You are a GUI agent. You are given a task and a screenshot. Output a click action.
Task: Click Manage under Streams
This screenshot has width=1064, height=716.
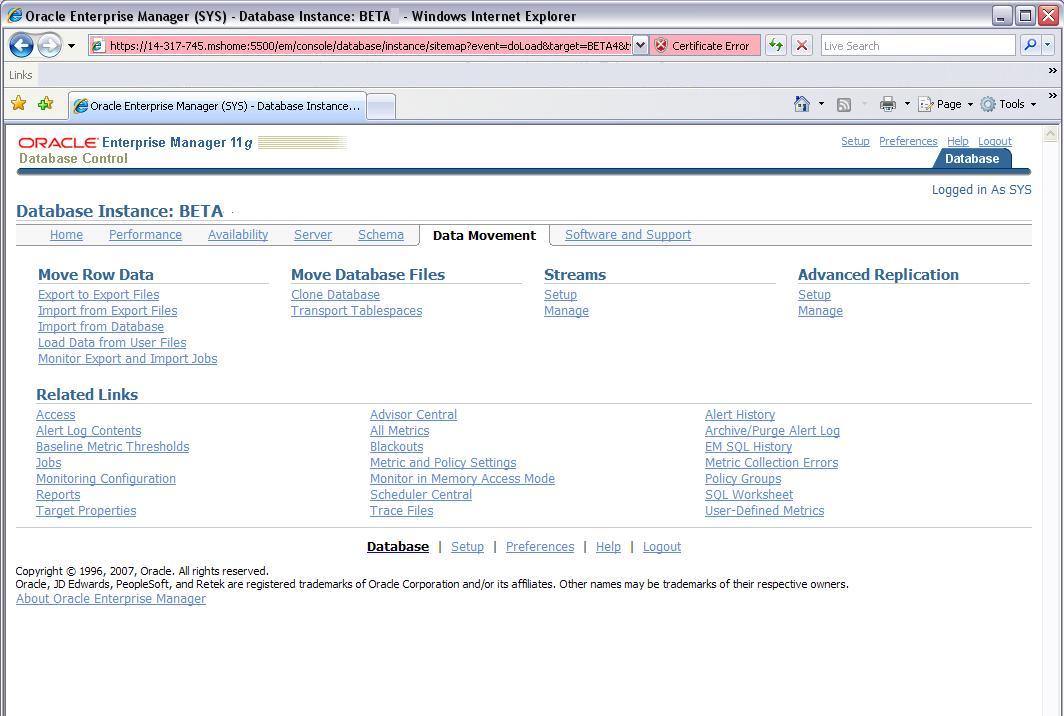point(567,311)
